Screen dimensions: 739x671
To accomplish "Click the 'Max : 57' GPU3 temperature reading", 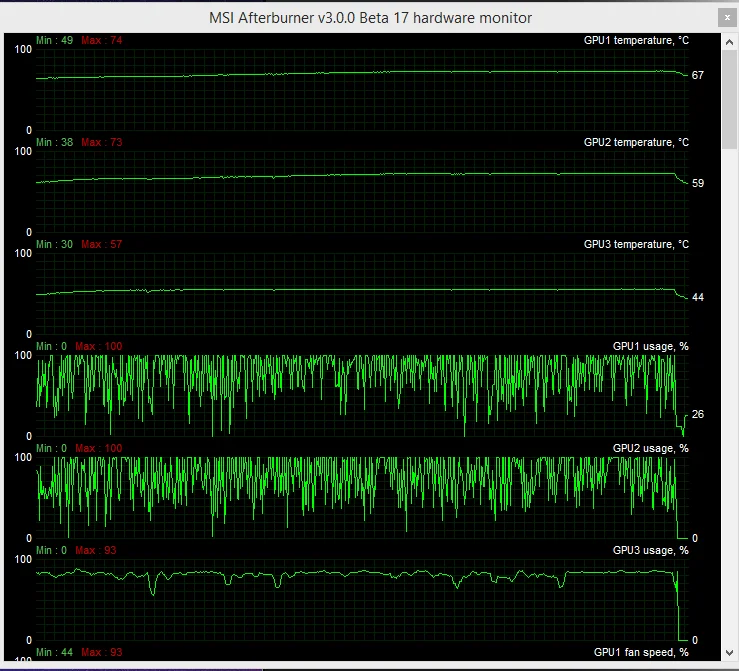I will click(x=101, y=244).
